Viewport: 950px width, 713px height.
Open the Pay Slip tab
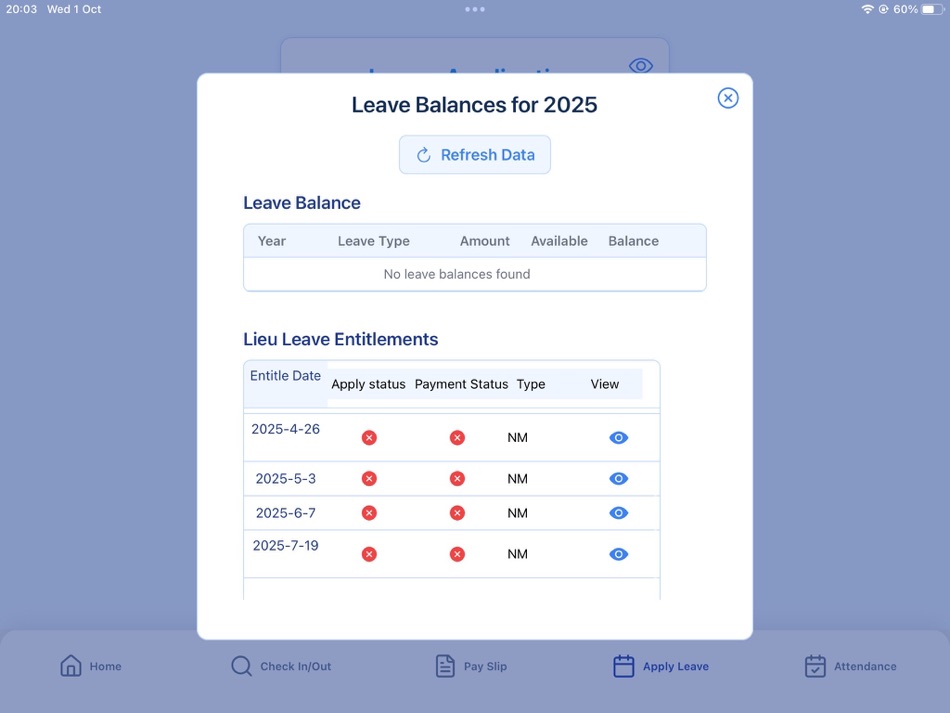tap(471, 666)
